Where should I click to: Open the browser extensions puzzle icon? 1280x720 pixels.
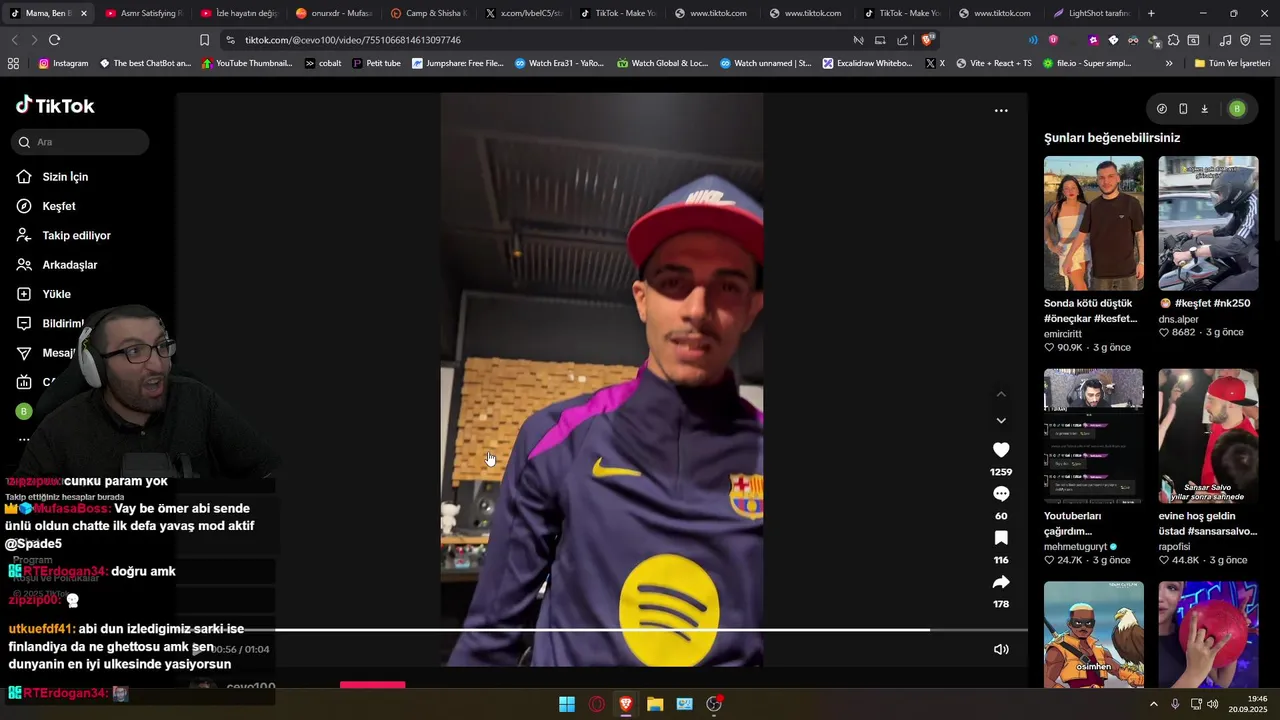[x=1175, y=40]
